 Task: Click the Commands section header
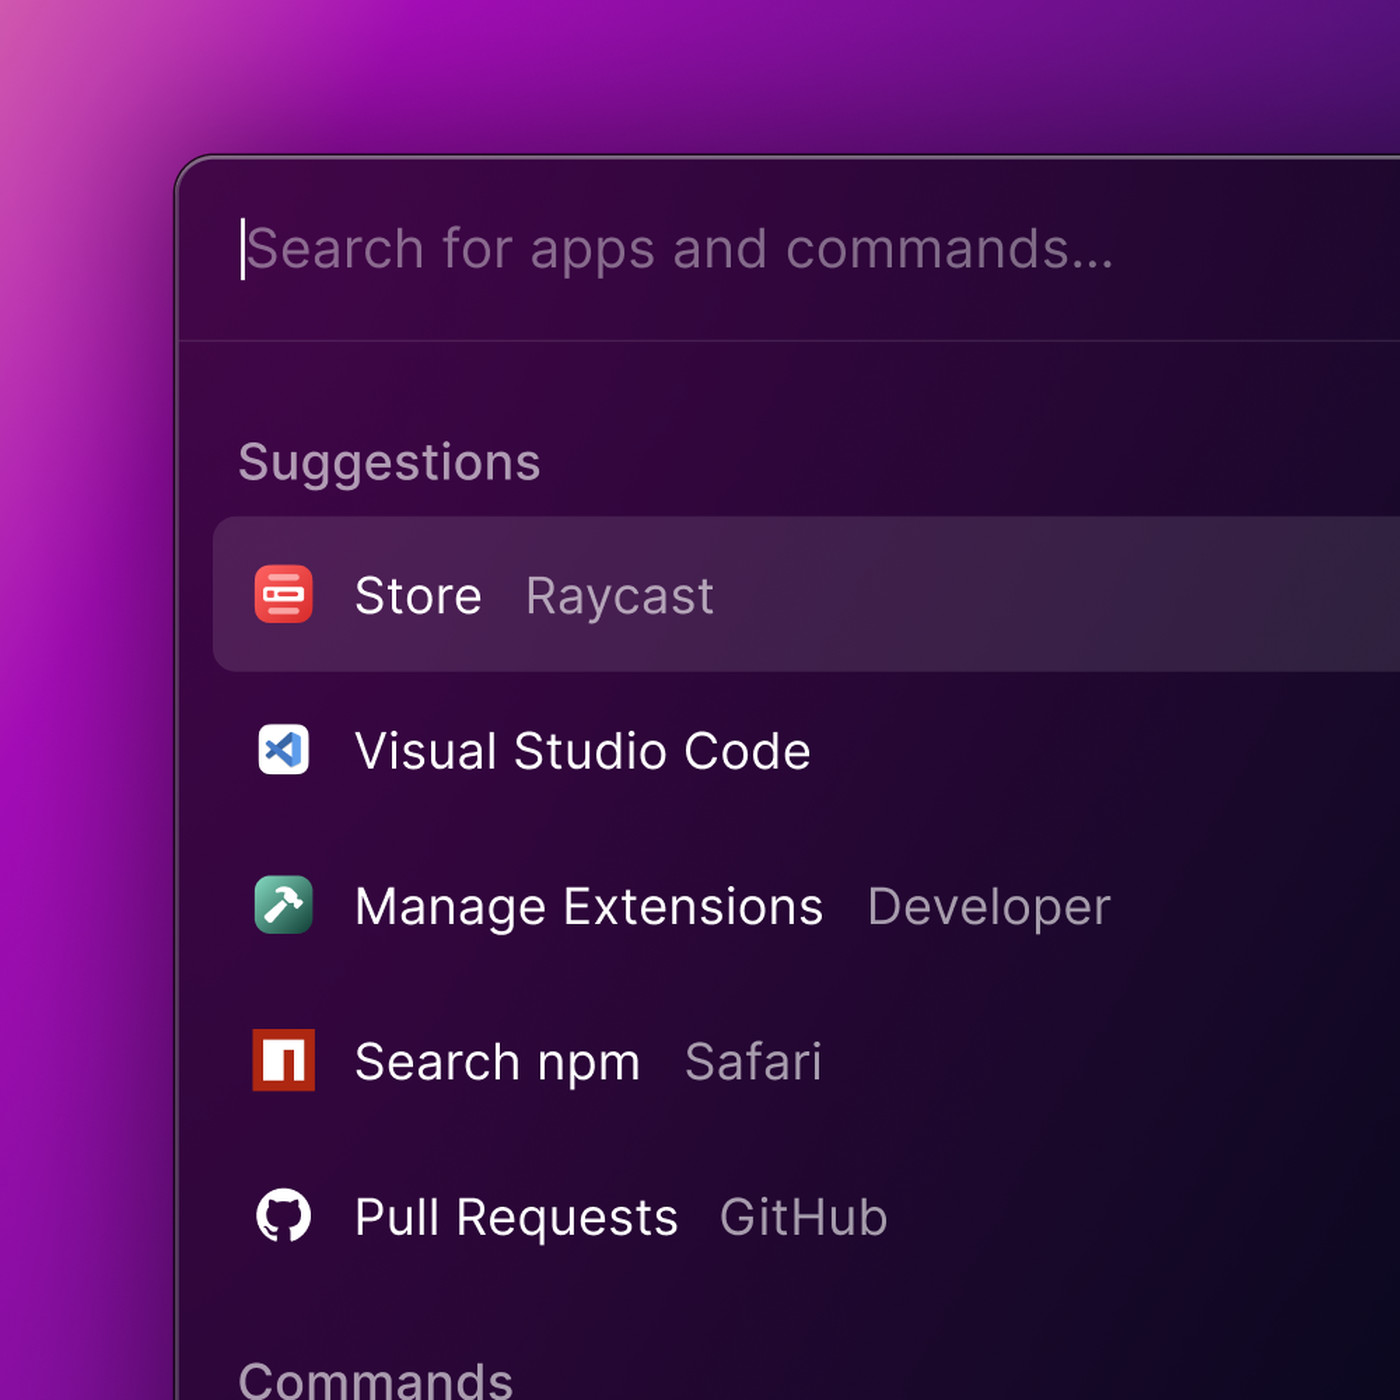point(375,1380)
